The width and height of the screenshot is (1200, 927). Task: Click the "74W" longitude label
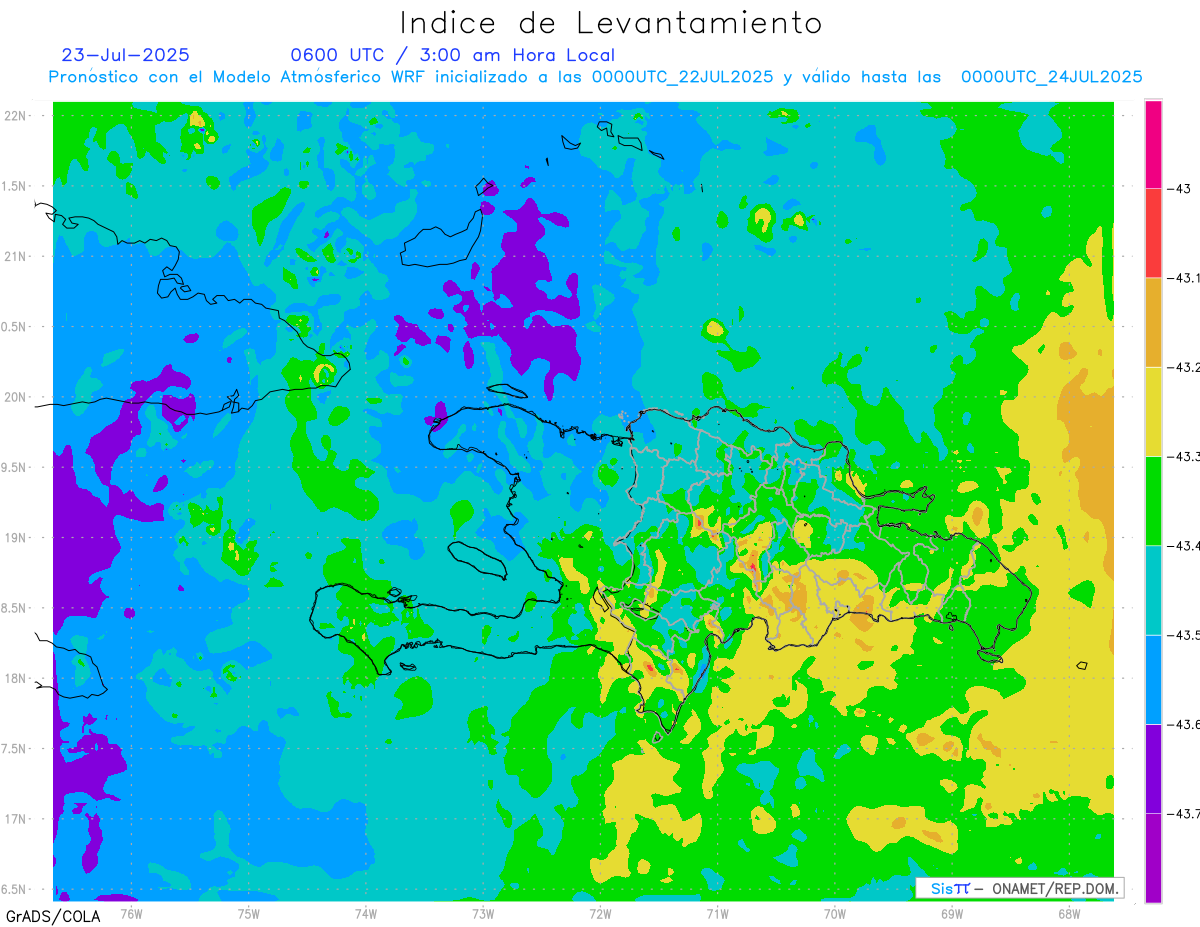tap(366, 913)
